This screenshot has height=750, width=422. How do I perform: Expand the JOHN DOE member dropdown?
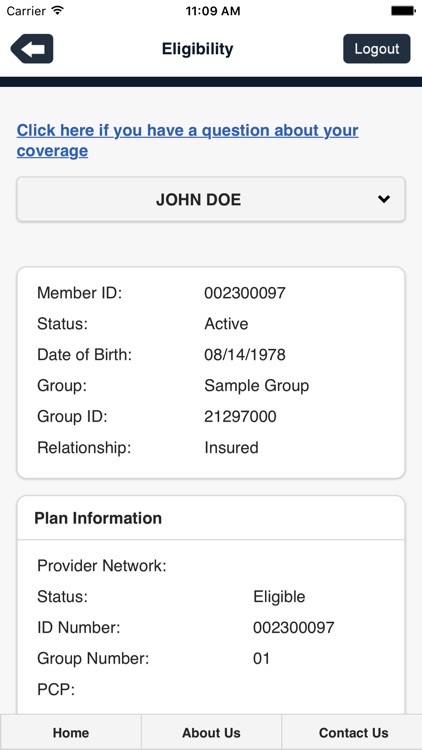211,199
